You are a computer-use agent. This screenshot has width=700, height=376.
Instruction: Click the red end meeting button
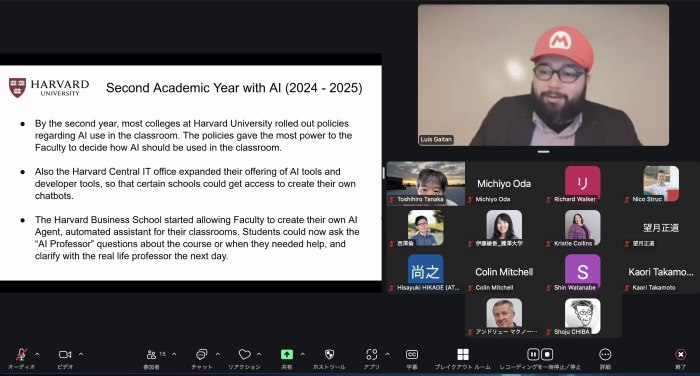click(680, 355)
